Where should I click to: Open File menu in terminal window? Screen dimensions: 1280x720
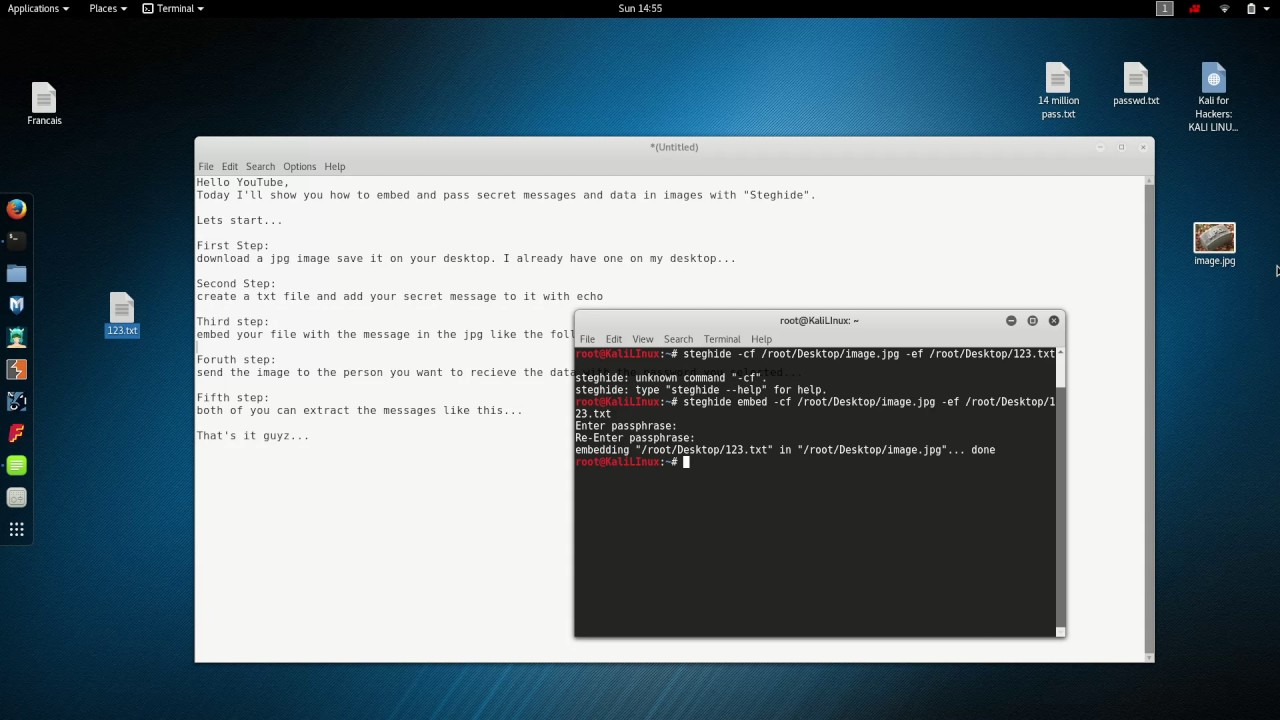coord(587,339)
